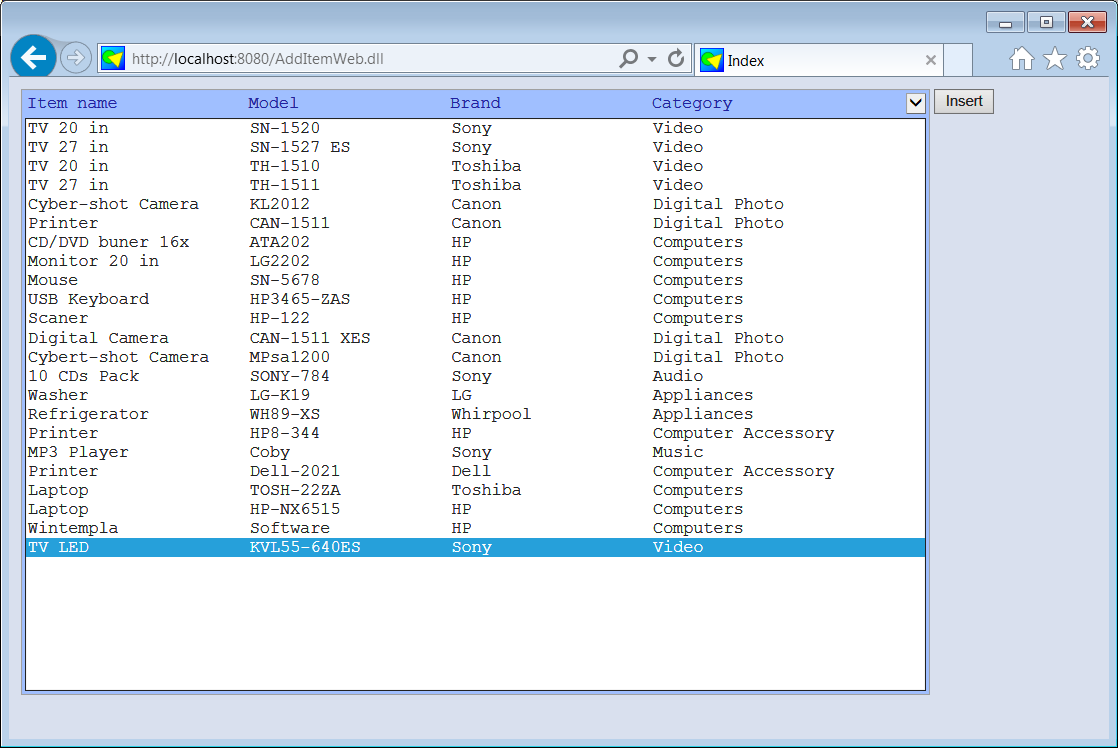Go back using the browser Back arrow
Image resolution: width=1118 pixels, height=748 pixels.
[x=34, y=57]
